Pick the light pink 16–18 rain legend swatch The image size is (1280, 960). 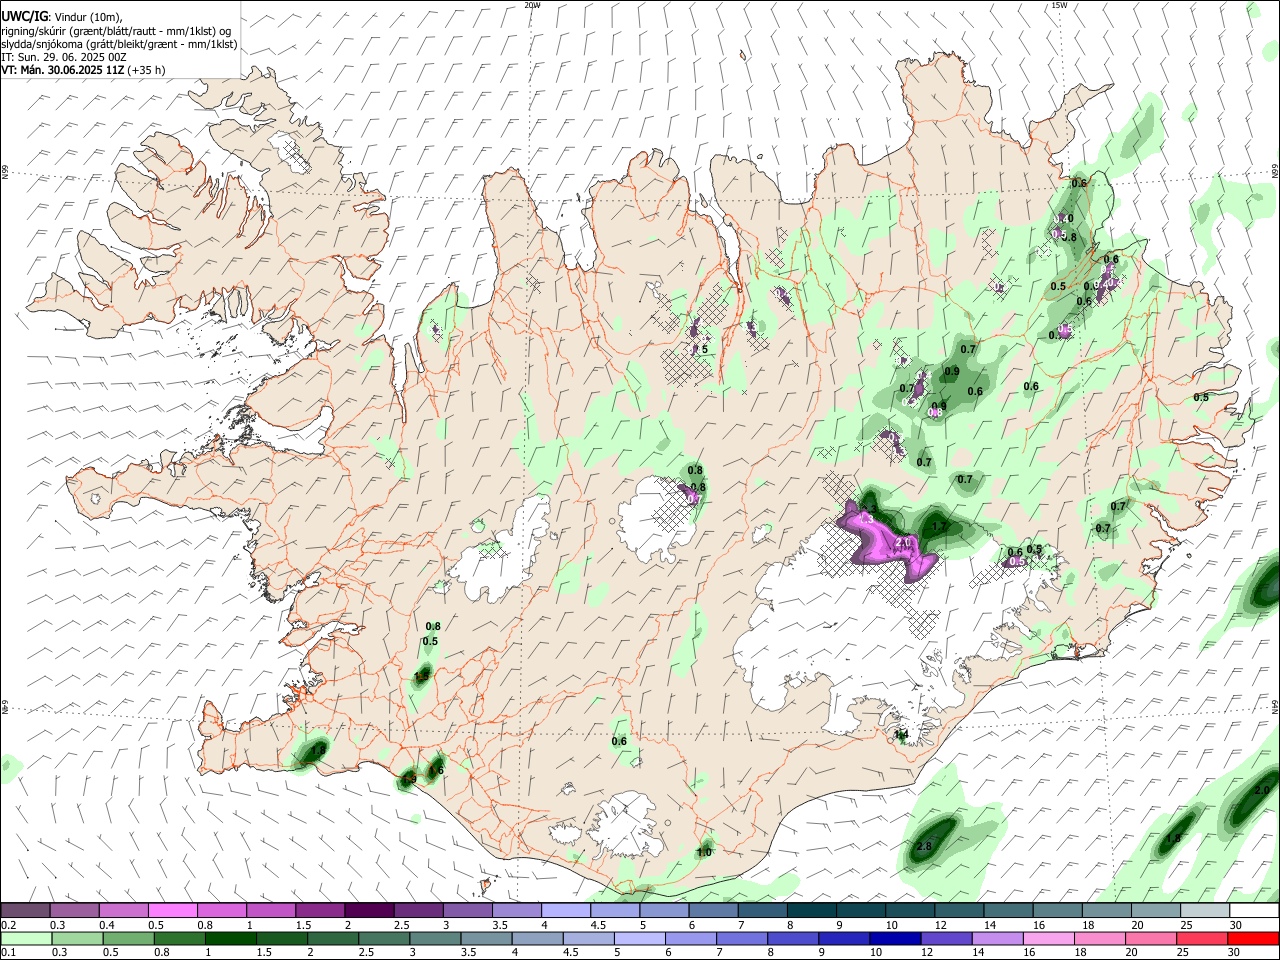(x=1049, y=939)
